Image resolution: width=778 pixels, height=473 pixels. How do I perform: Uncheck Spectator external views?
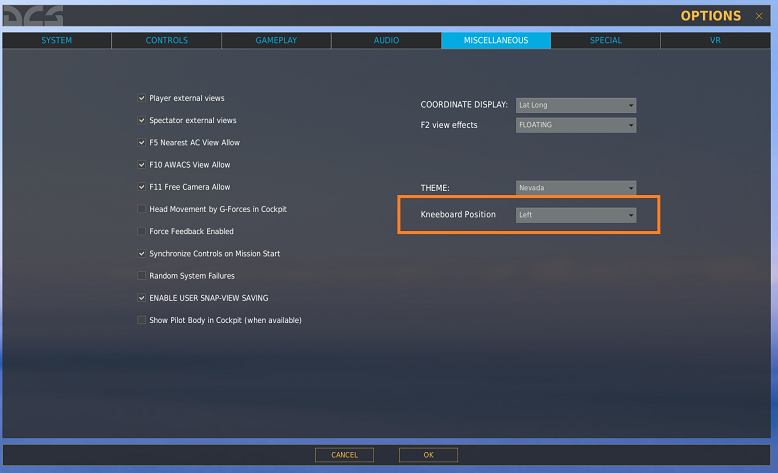click(x=142, y=121)
